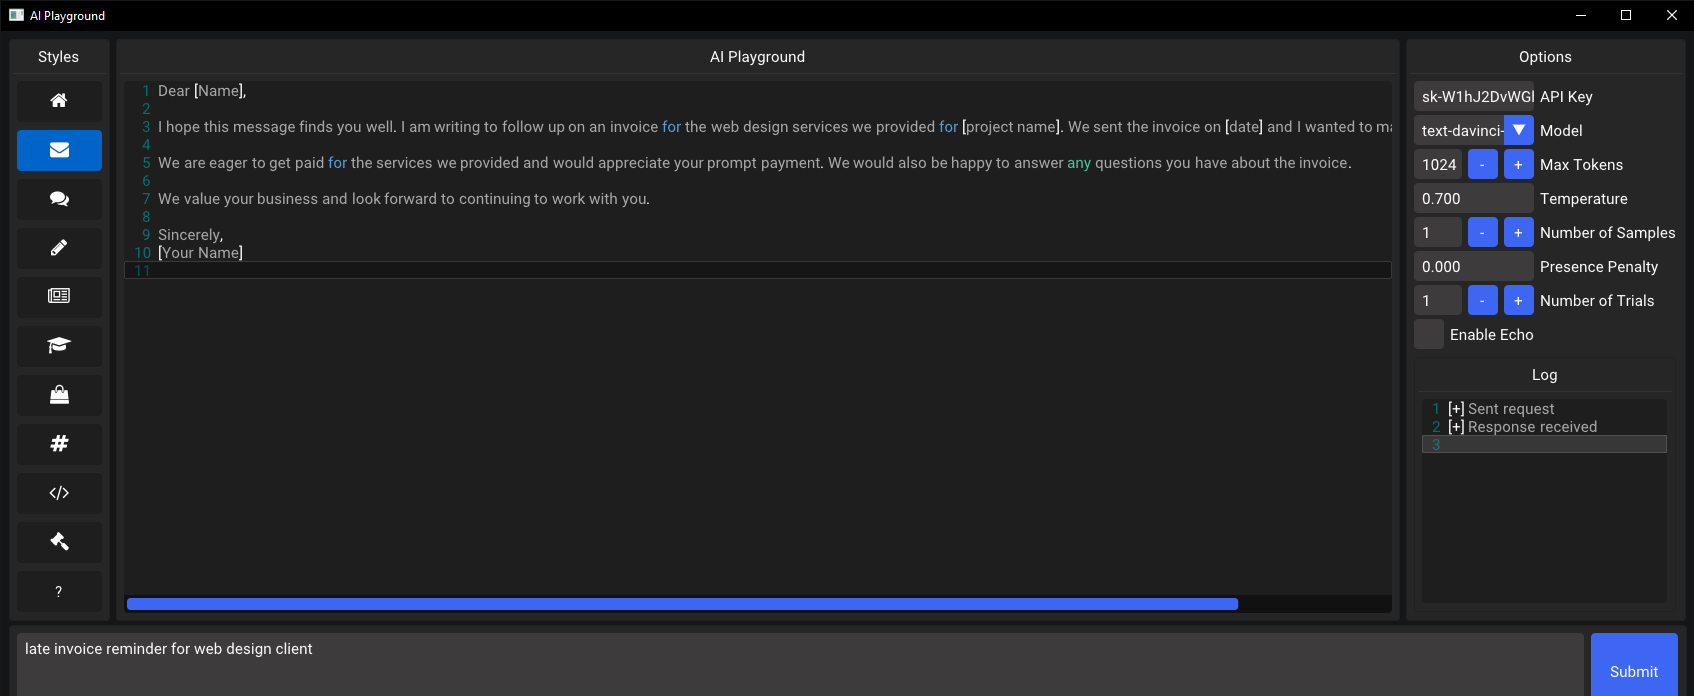Maximize the AI Playground window
This screenshot has height=696, width=1694.
coord(1626,15)
